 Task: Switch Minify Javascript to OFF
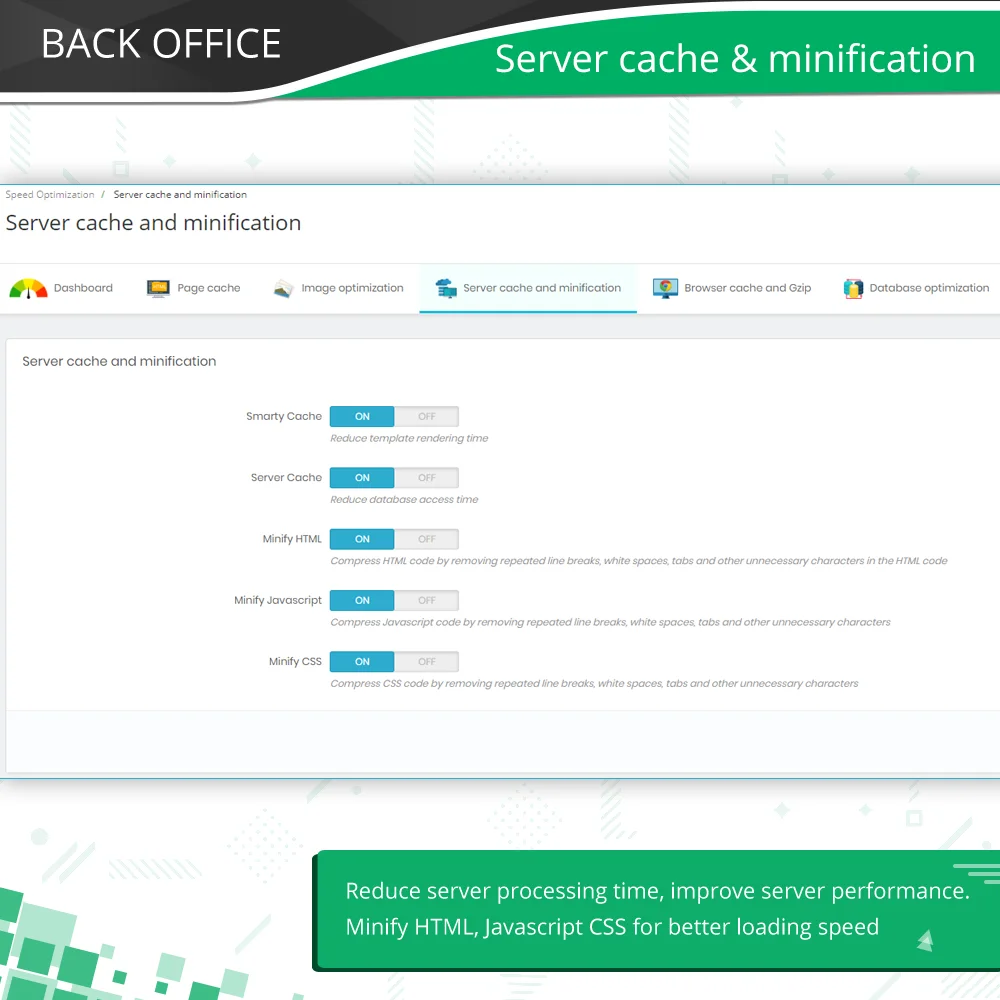pyautogui.click(x=427, y=601)
